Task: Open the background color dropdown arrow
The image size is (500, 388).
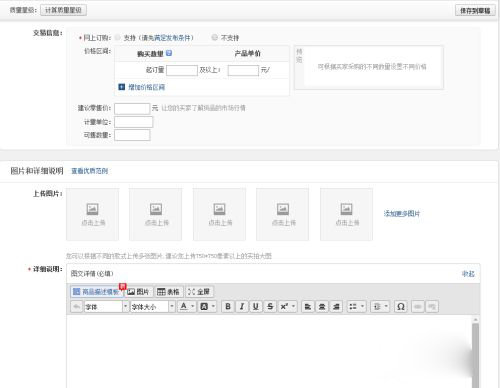Action: click(x=213, y=307)
